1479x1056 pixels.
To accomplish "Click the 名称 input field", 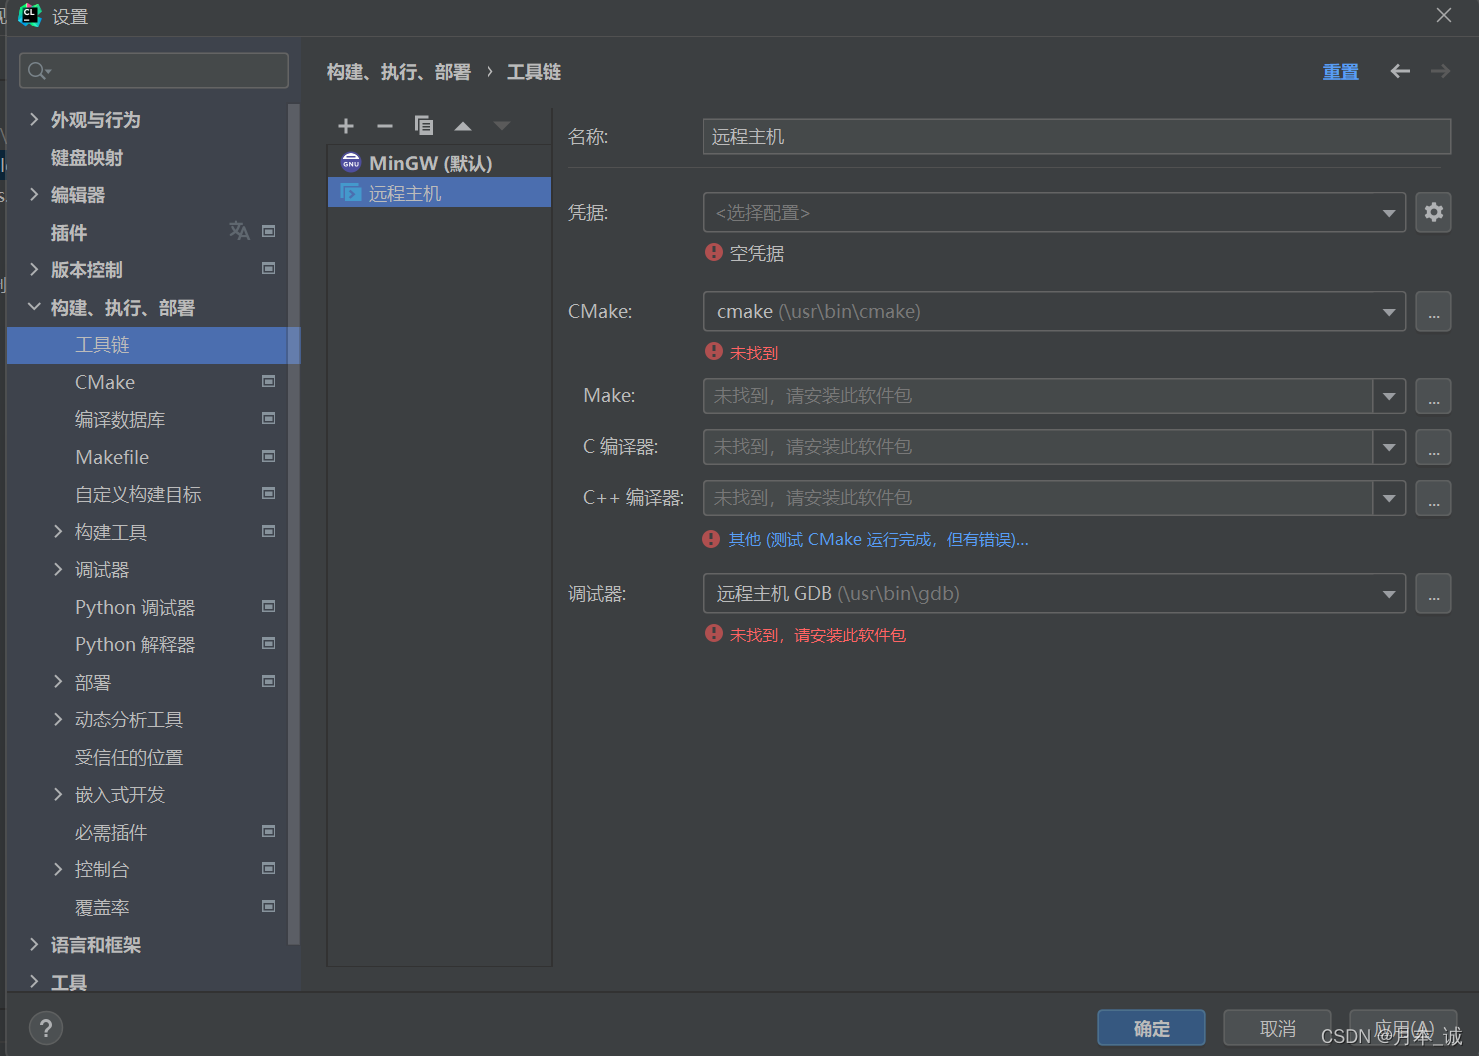I will point(1077,137).
